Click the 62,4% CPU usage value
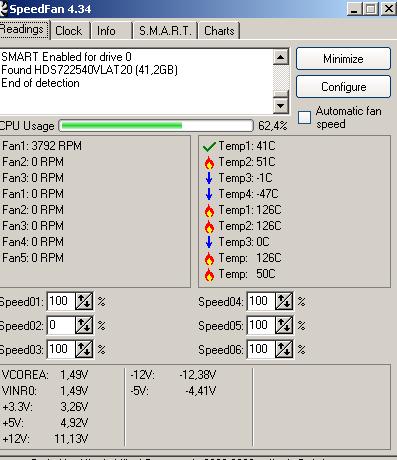 272,126
